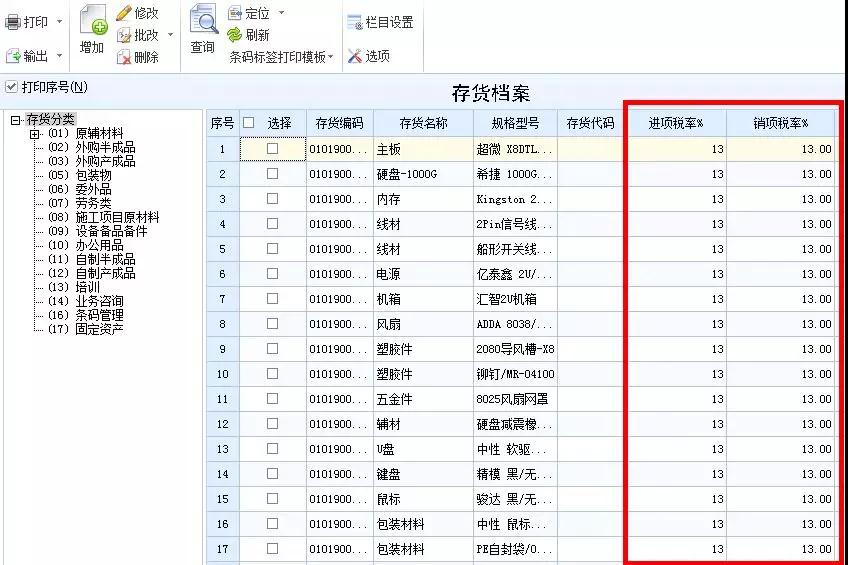848x565 pixels.
Task: Click the 增加 (Add) document icon
Action: pos(92,24)
